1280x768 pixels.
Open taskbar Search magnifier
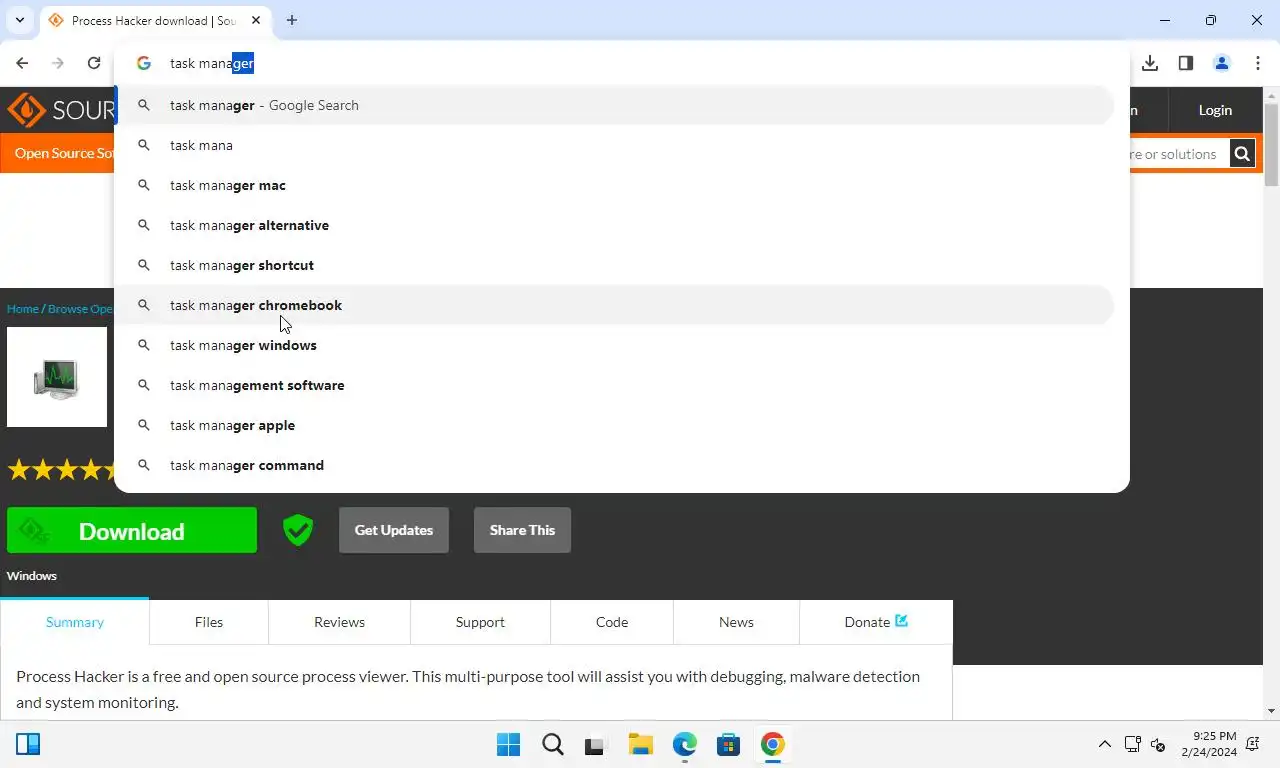[x=552, y=744]
